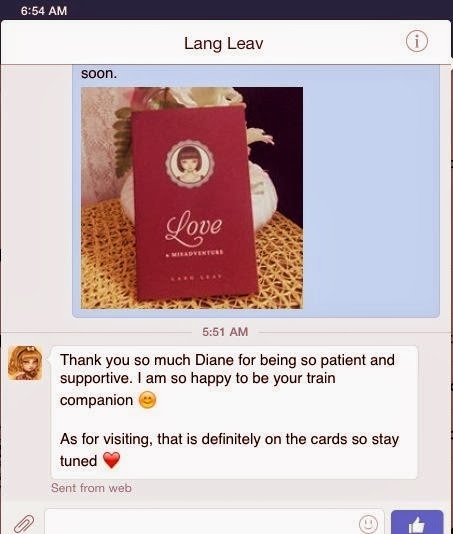Click the 6:54 AM status bar clock

point(44,11)
